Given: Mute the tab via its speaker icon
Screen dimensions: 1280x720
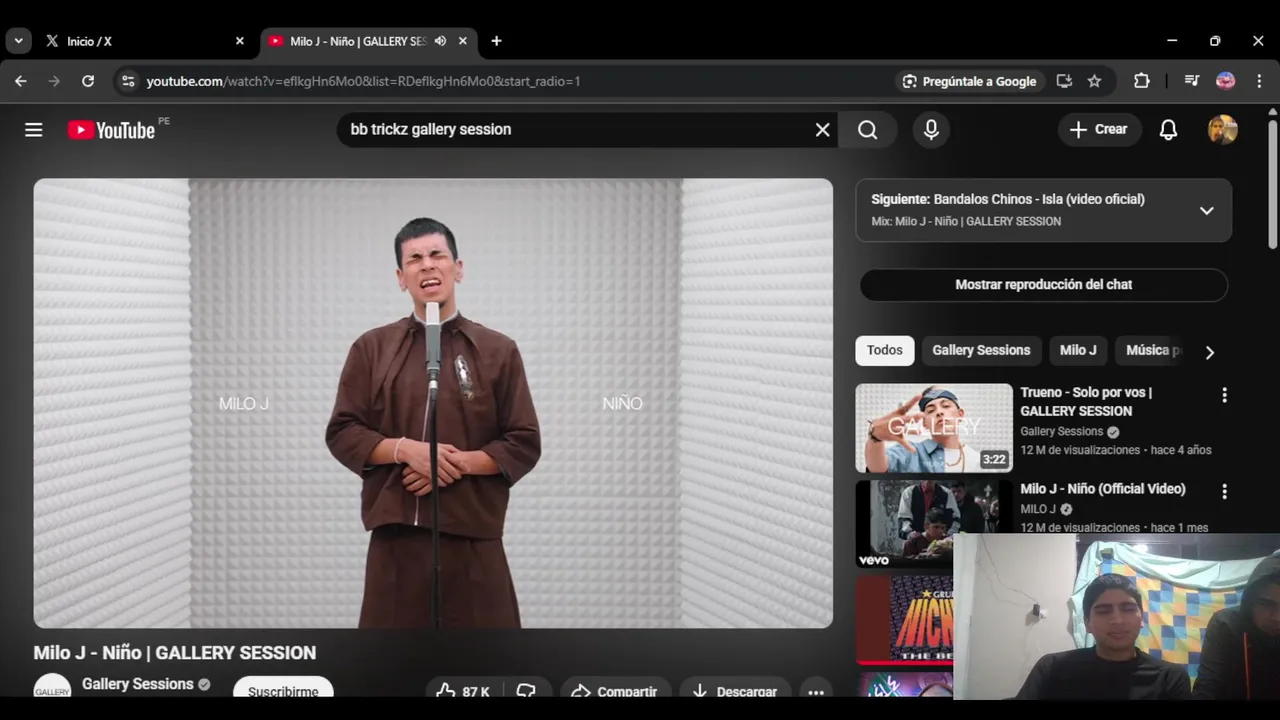Looking at the screenshot, I should 440,41.
